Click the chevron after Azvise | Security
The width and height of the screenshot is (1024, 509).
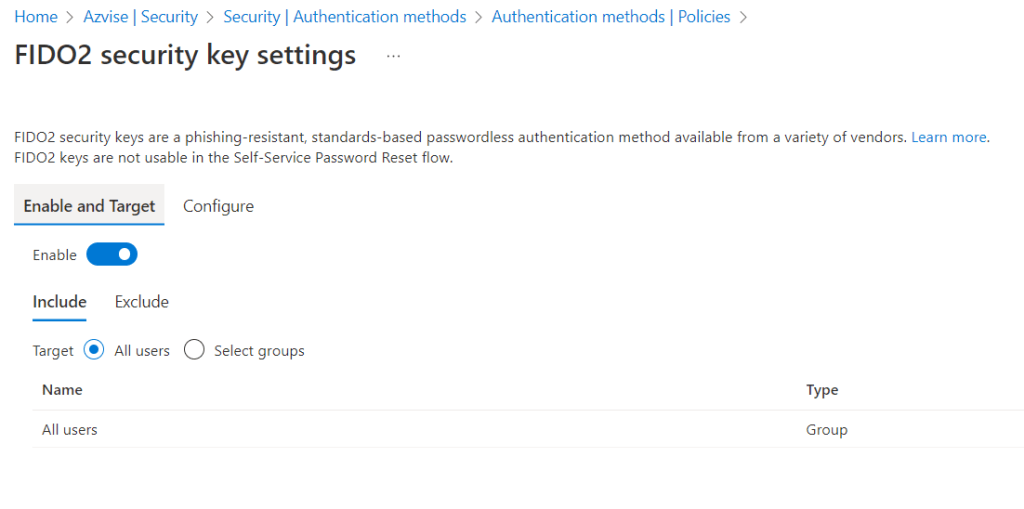(x=211, y=17)
